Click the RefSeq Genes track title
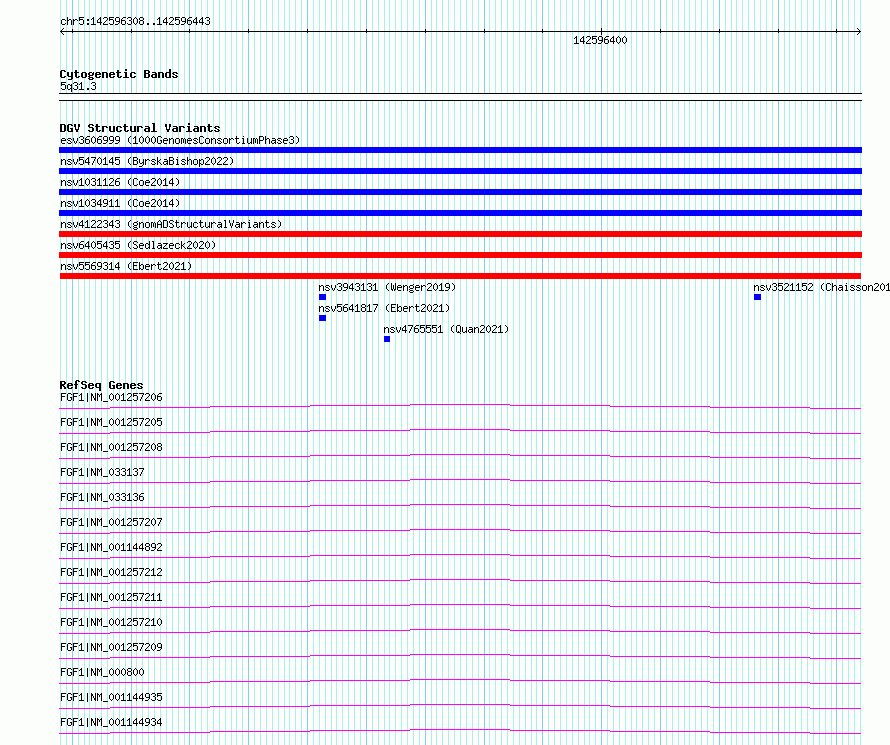Screen dimensions: 890x745 point(101,385)
